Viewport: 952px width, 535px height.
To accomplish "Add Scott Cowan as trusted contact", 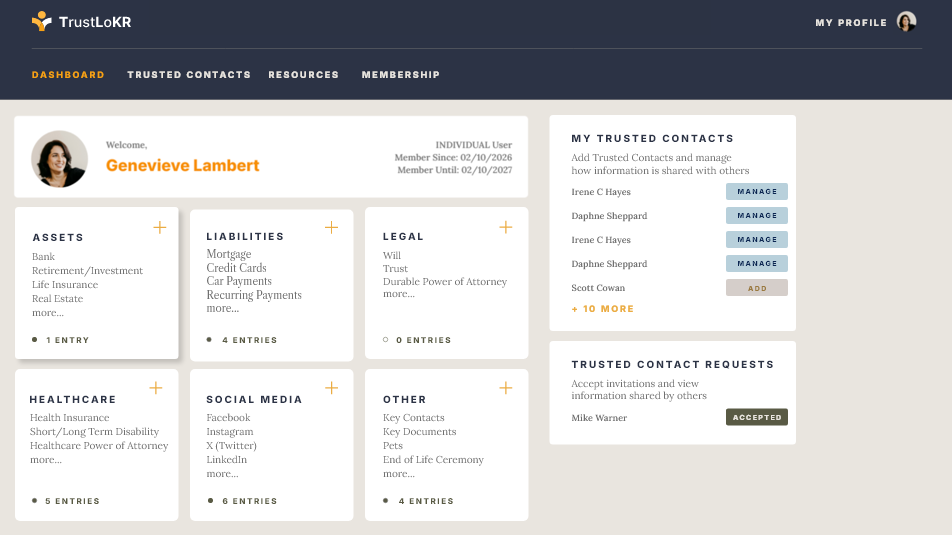I will coord(756,288).
